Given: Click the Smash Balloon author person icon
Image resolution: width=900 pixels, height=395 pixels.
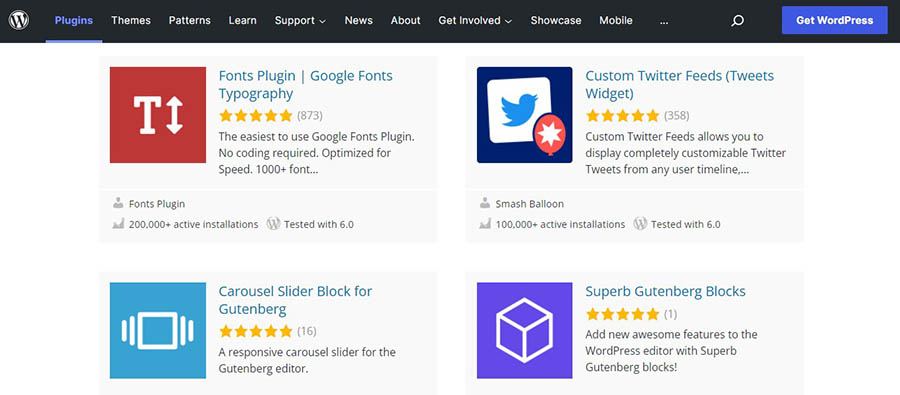Looking at the screenshot, I should pyautogui.click(x=485, y=203).
